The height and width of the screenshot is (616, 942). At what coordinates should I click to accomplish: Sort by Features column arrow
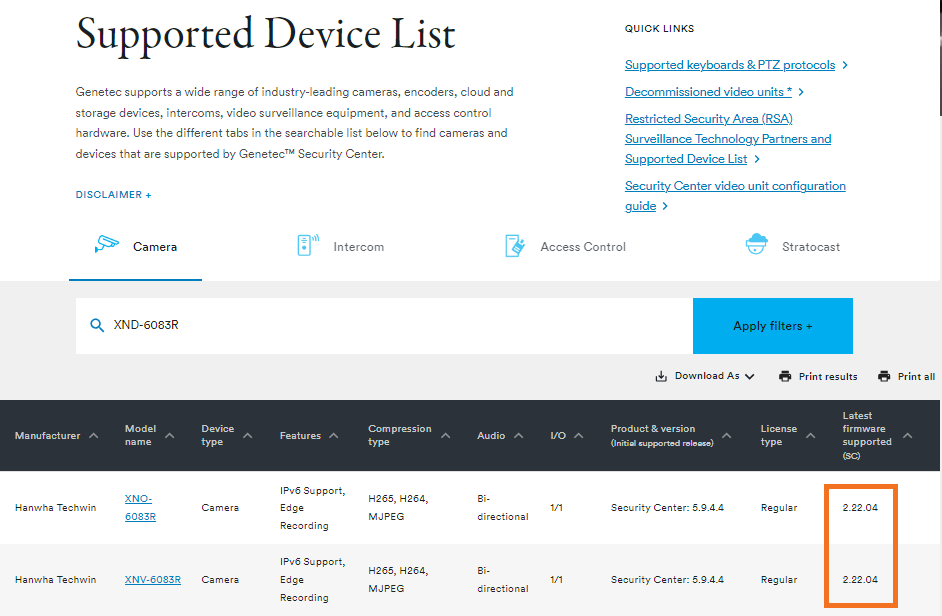click(334, 435)
